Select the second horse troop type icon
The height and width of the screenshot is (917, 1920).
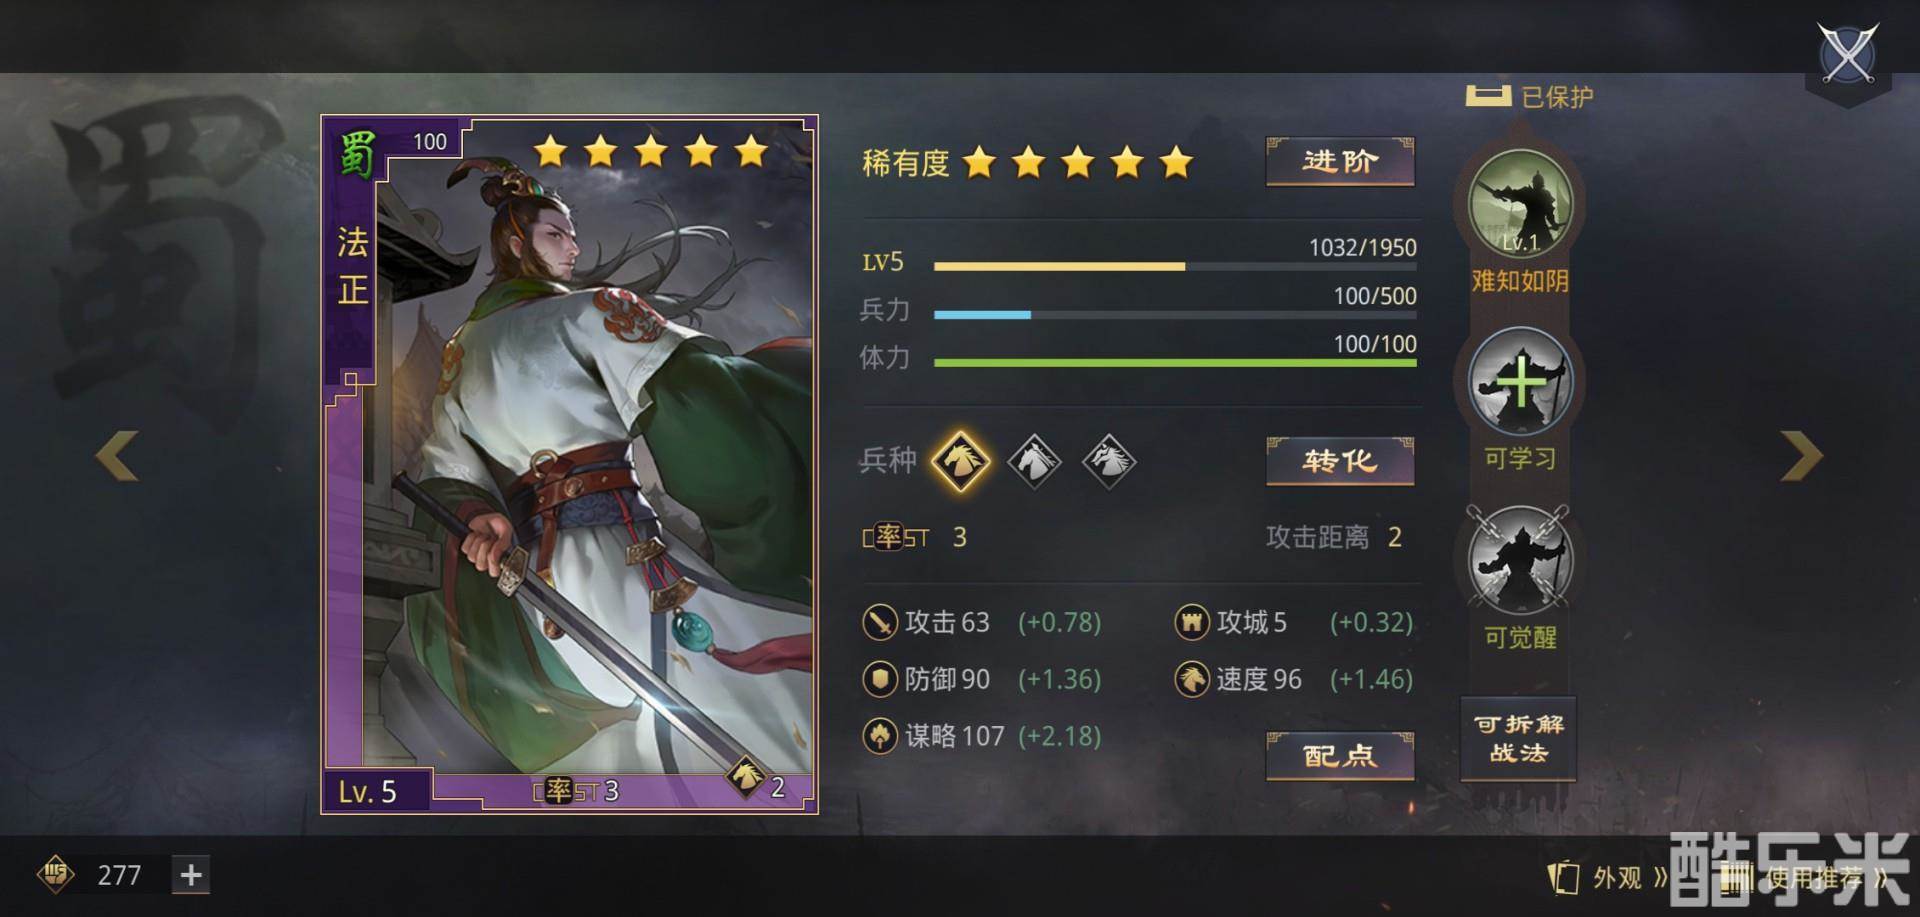(1034, 461)
